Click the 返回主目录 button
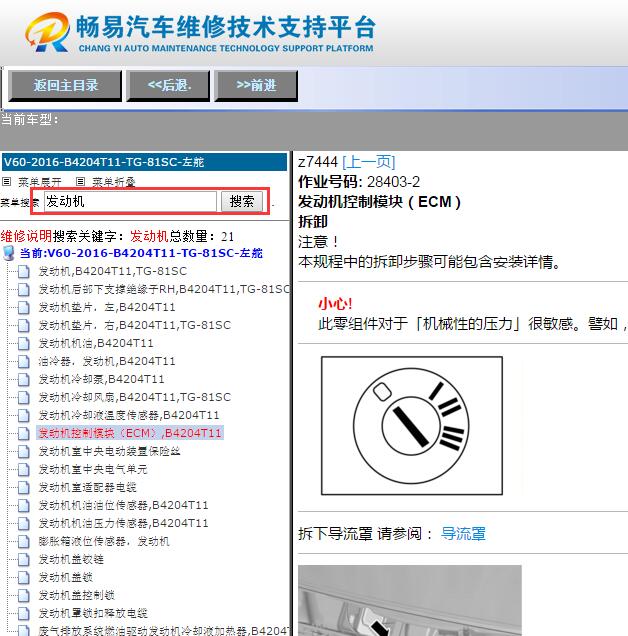The image size is (628, 636). click(65, 86)
